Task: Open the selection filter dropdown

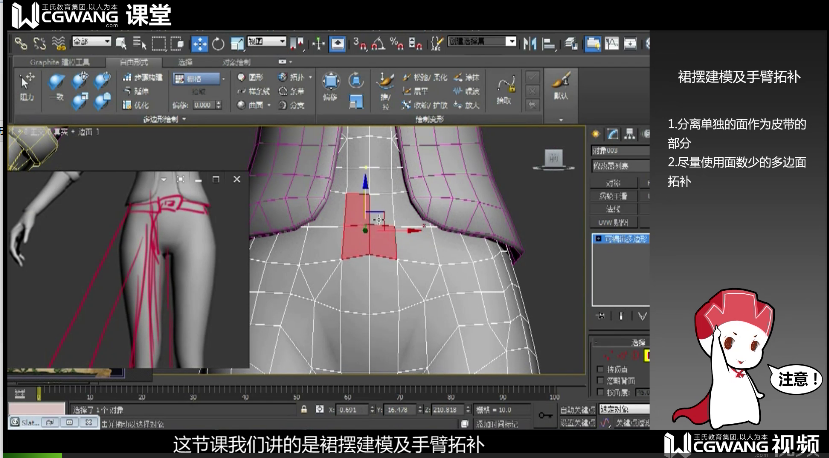Action: [90, 43]
